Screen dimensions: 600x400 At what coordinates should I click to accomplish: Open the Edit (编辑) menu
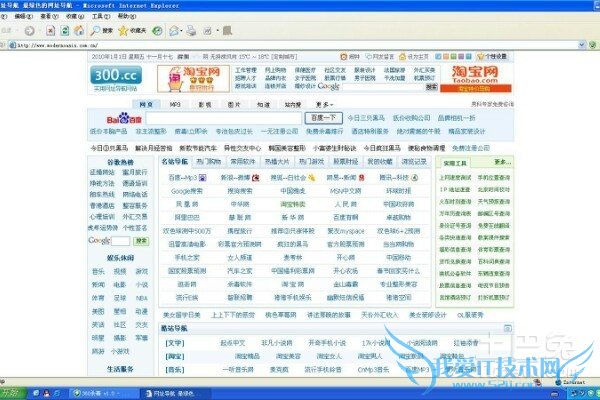[23, 16]
